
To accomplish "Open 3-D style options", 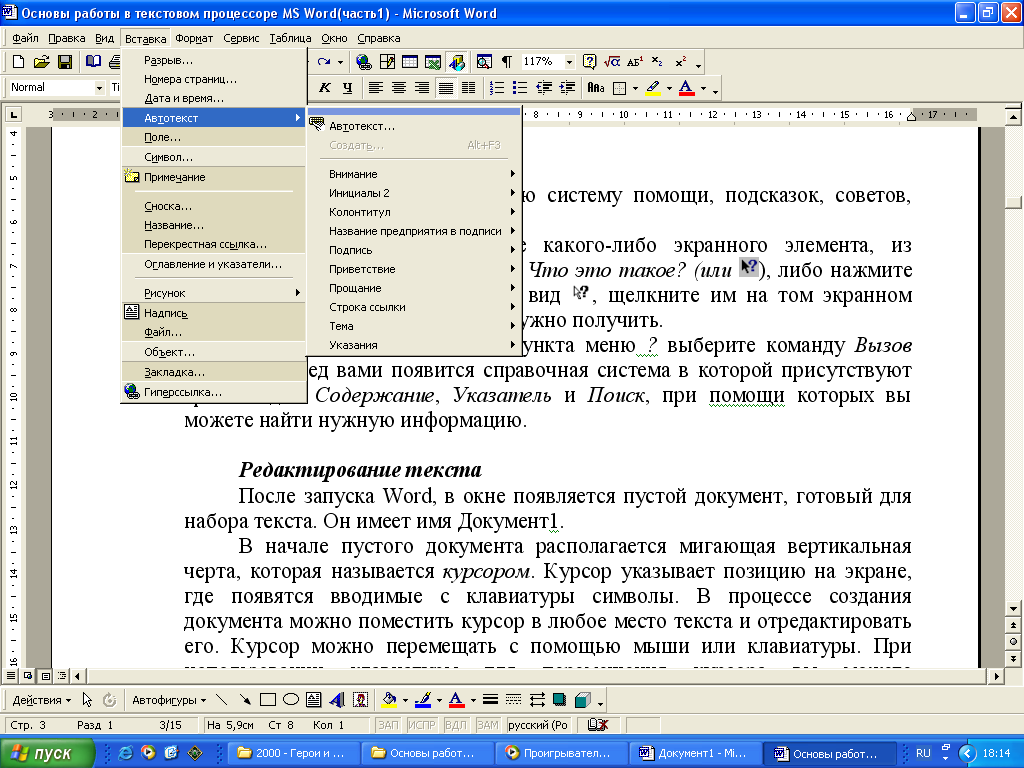I will (583, 700).
